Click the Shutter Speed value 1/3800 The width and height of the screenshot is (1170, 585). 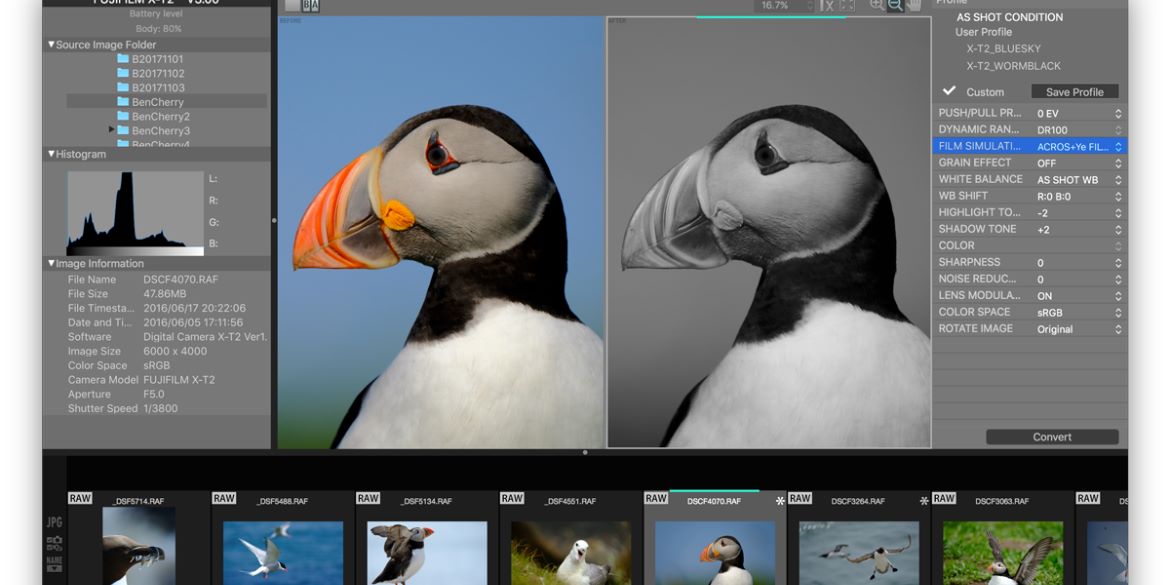pyautogui.click(x=160, y=409)
